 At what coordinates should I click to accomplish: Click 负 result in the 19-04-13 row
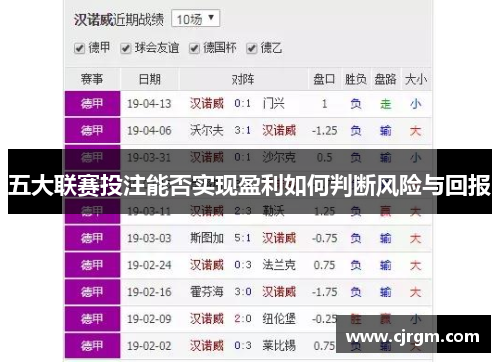point(356,104)
